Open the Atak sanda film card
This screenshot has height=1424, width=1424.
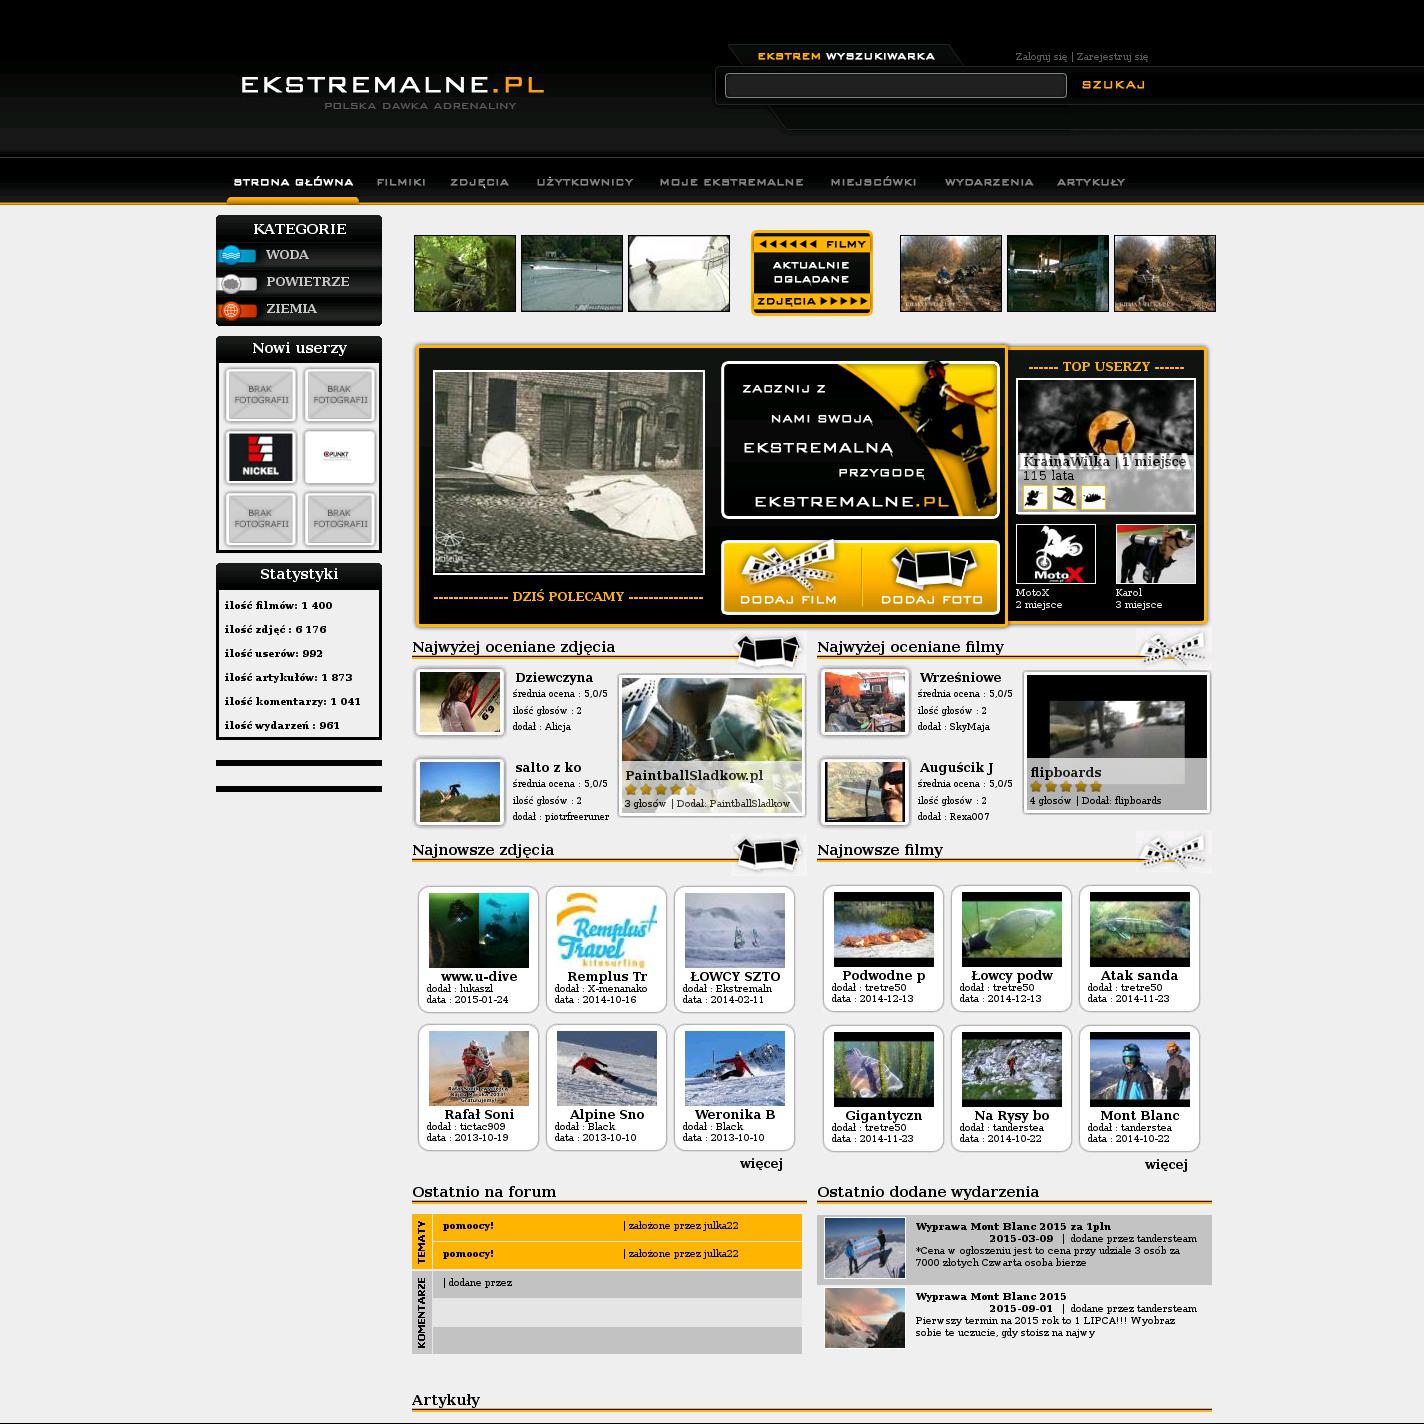pyautogui.click(x=1140, y=948)
